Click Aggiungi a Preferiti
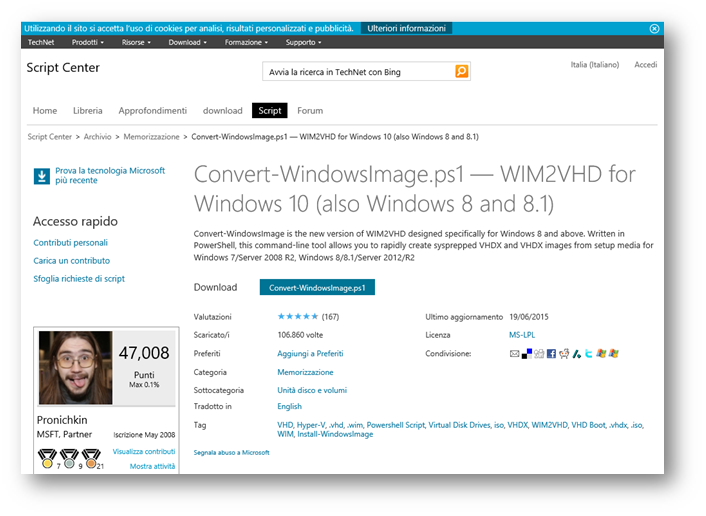This screenshot has width=706, height=516. coord(310,354)
